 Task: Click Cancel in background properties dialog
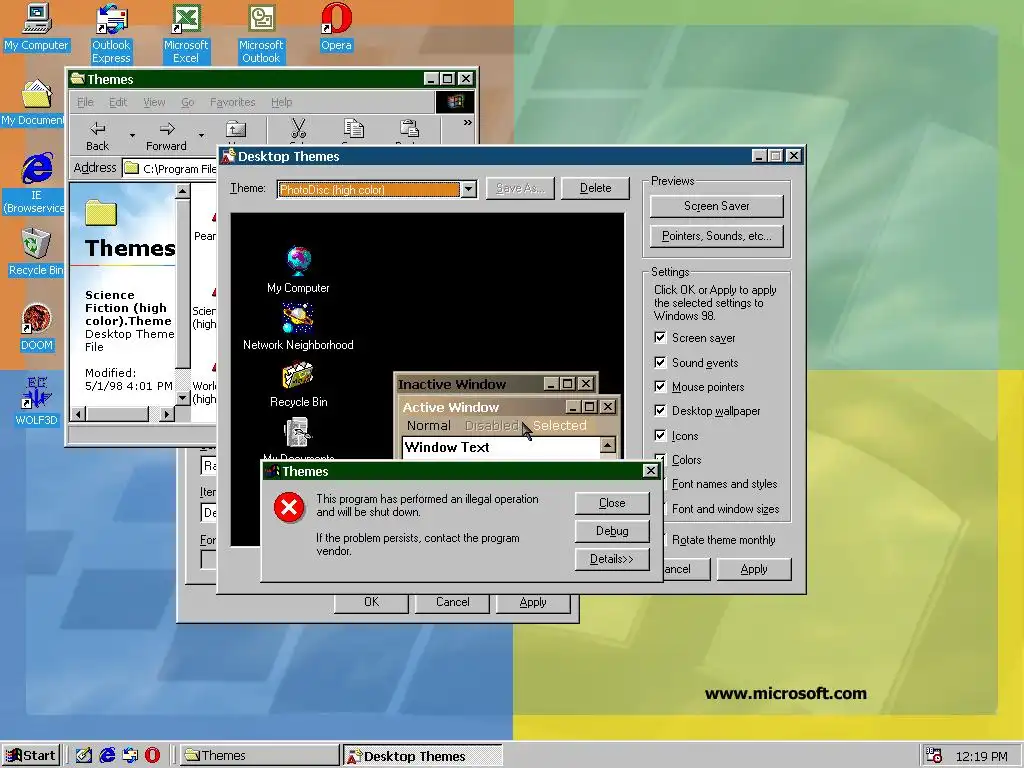(x=452, y=602)
